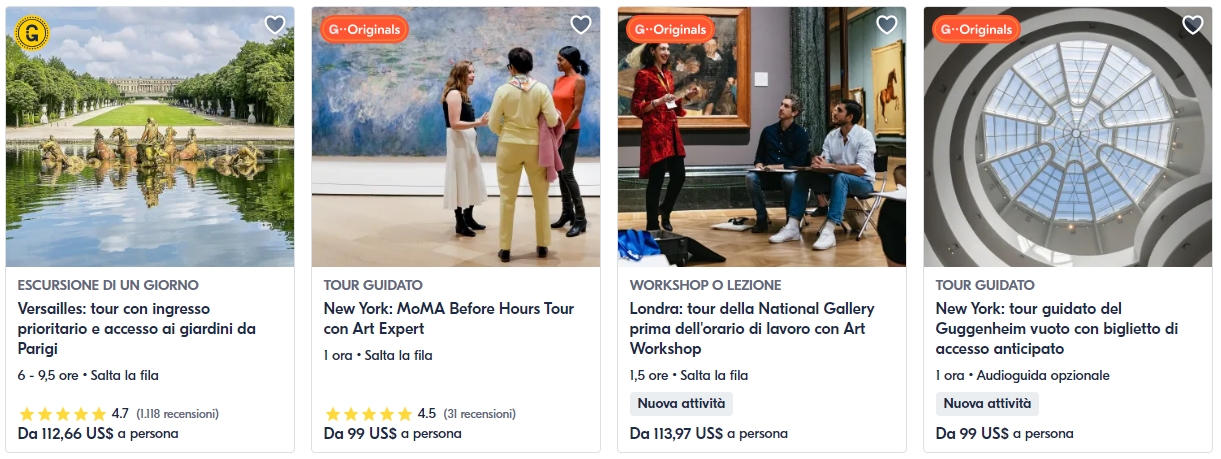Click the Originals badge on MoMA card
Screen dimensions: 1221x459
[x=364, y=30]
